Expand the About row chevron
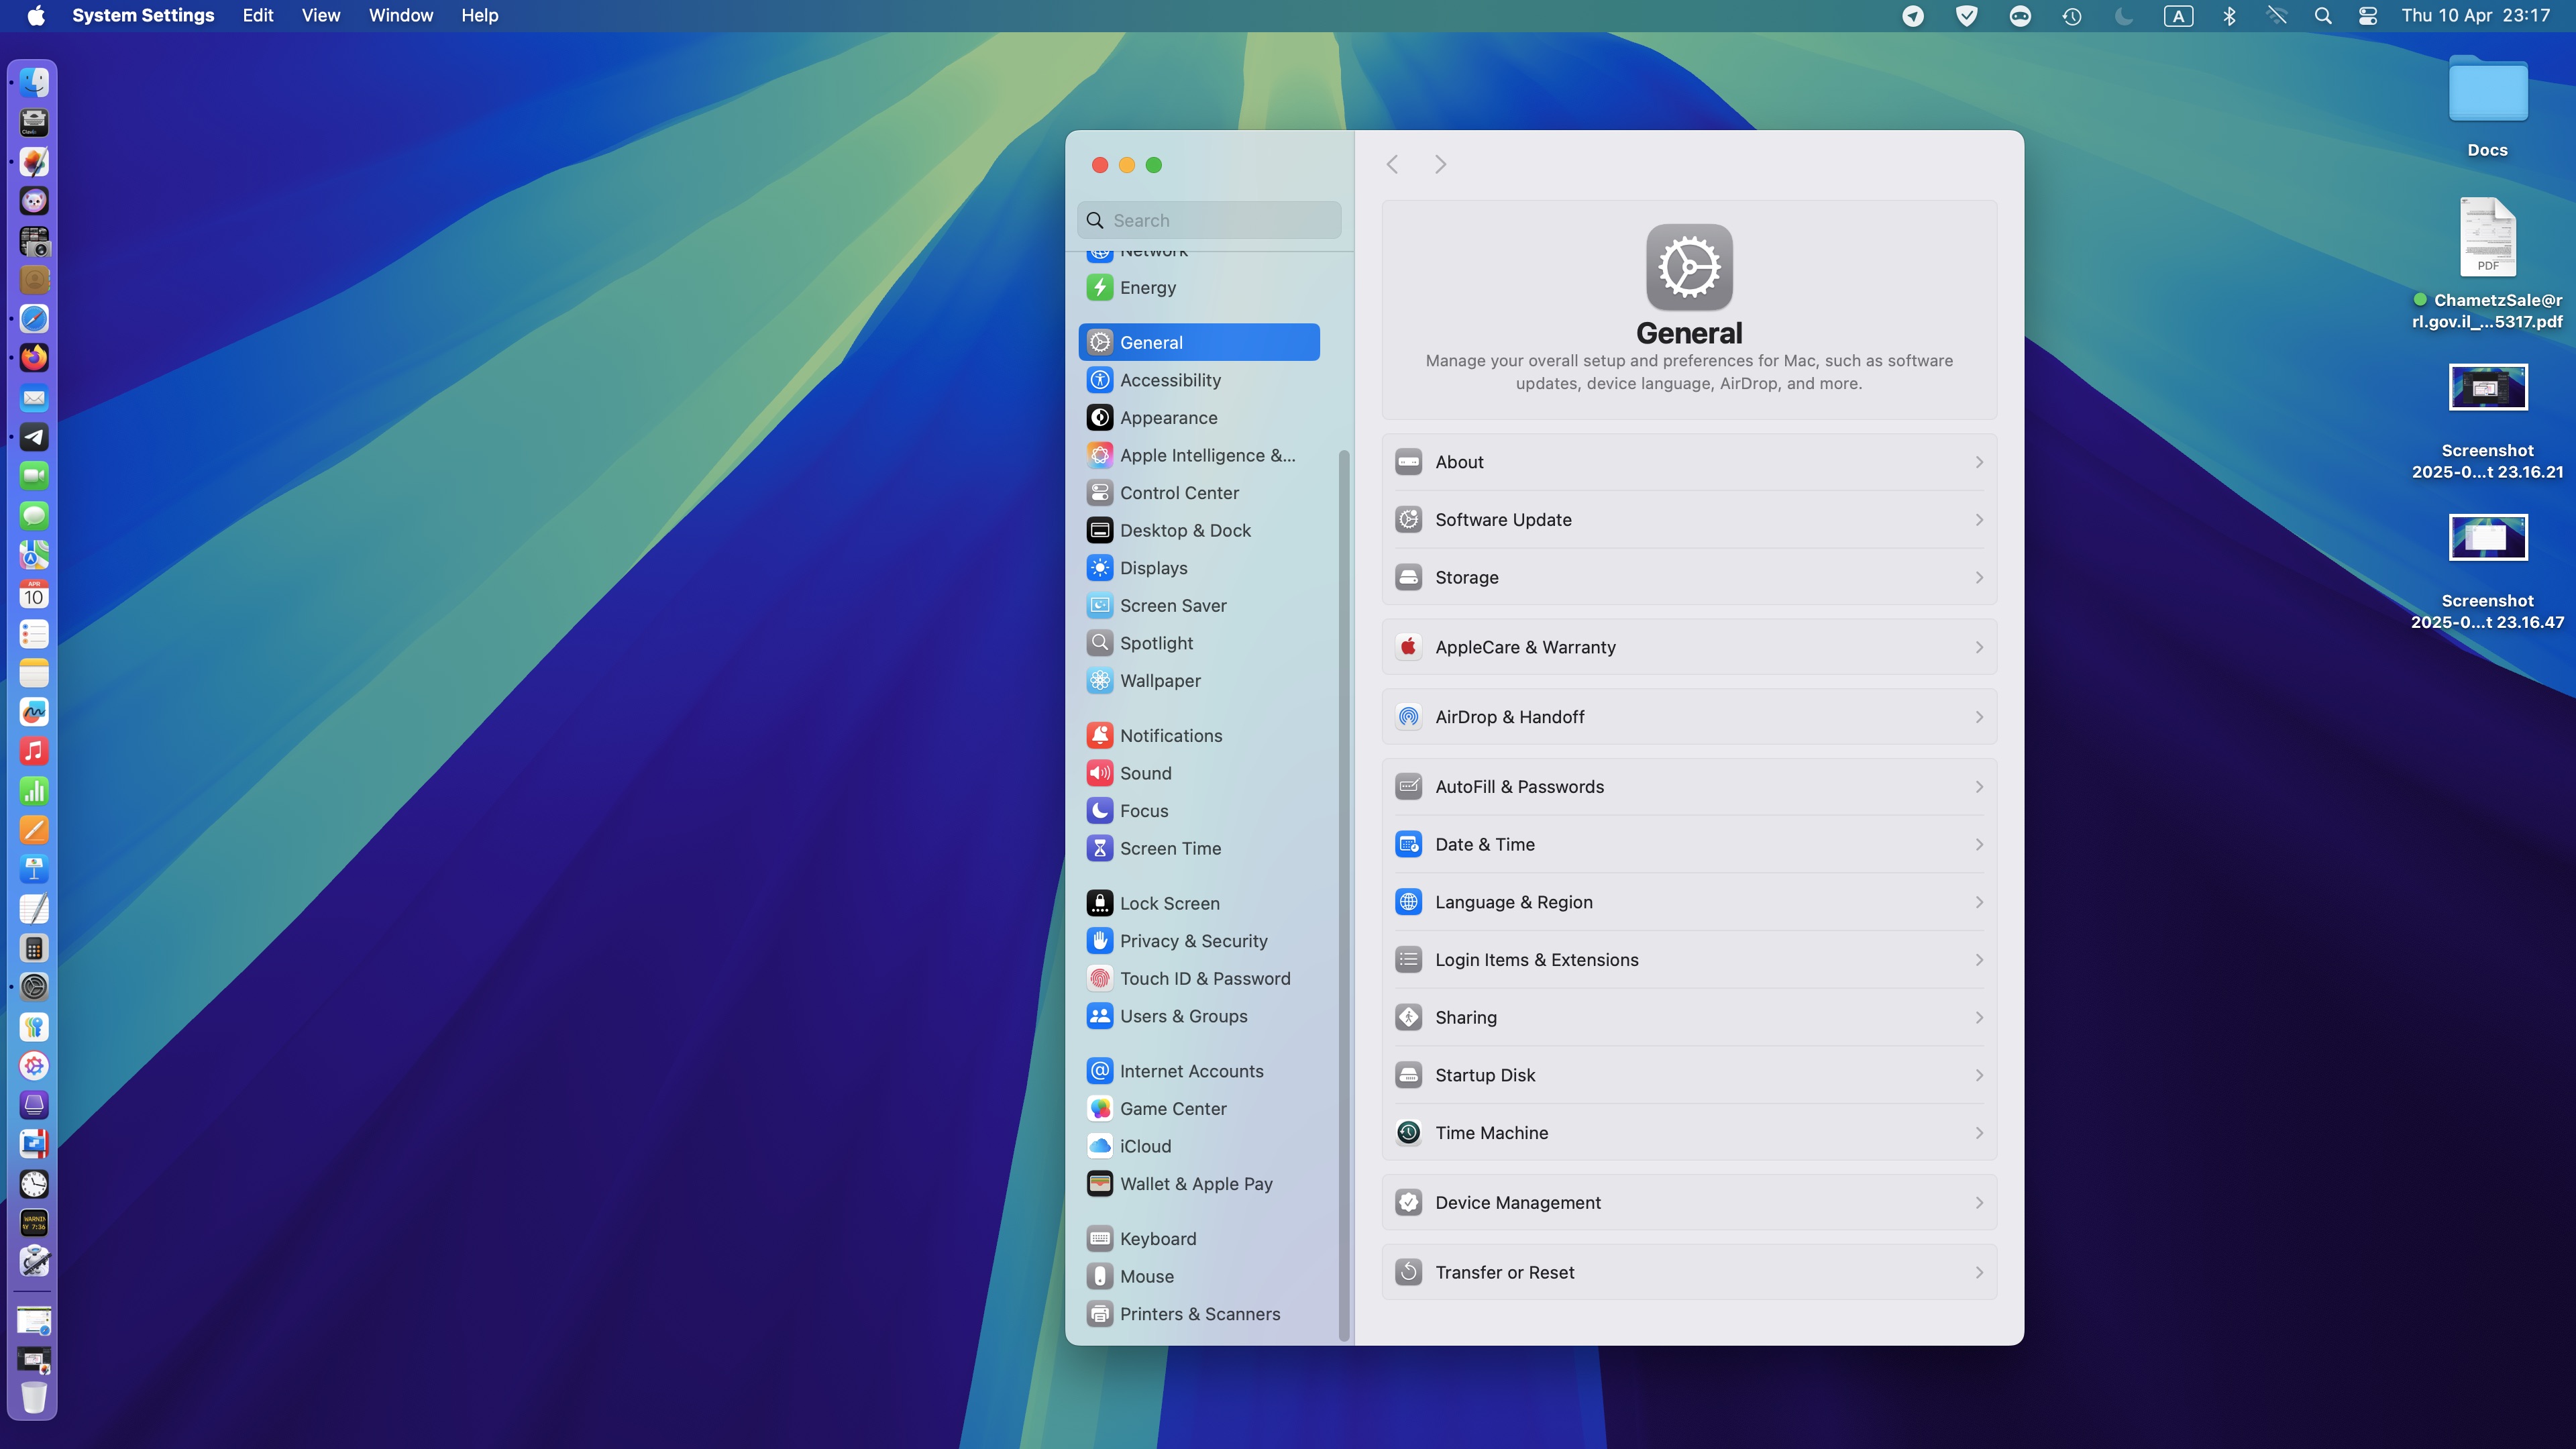2576x1449 pixels. 1978,462
